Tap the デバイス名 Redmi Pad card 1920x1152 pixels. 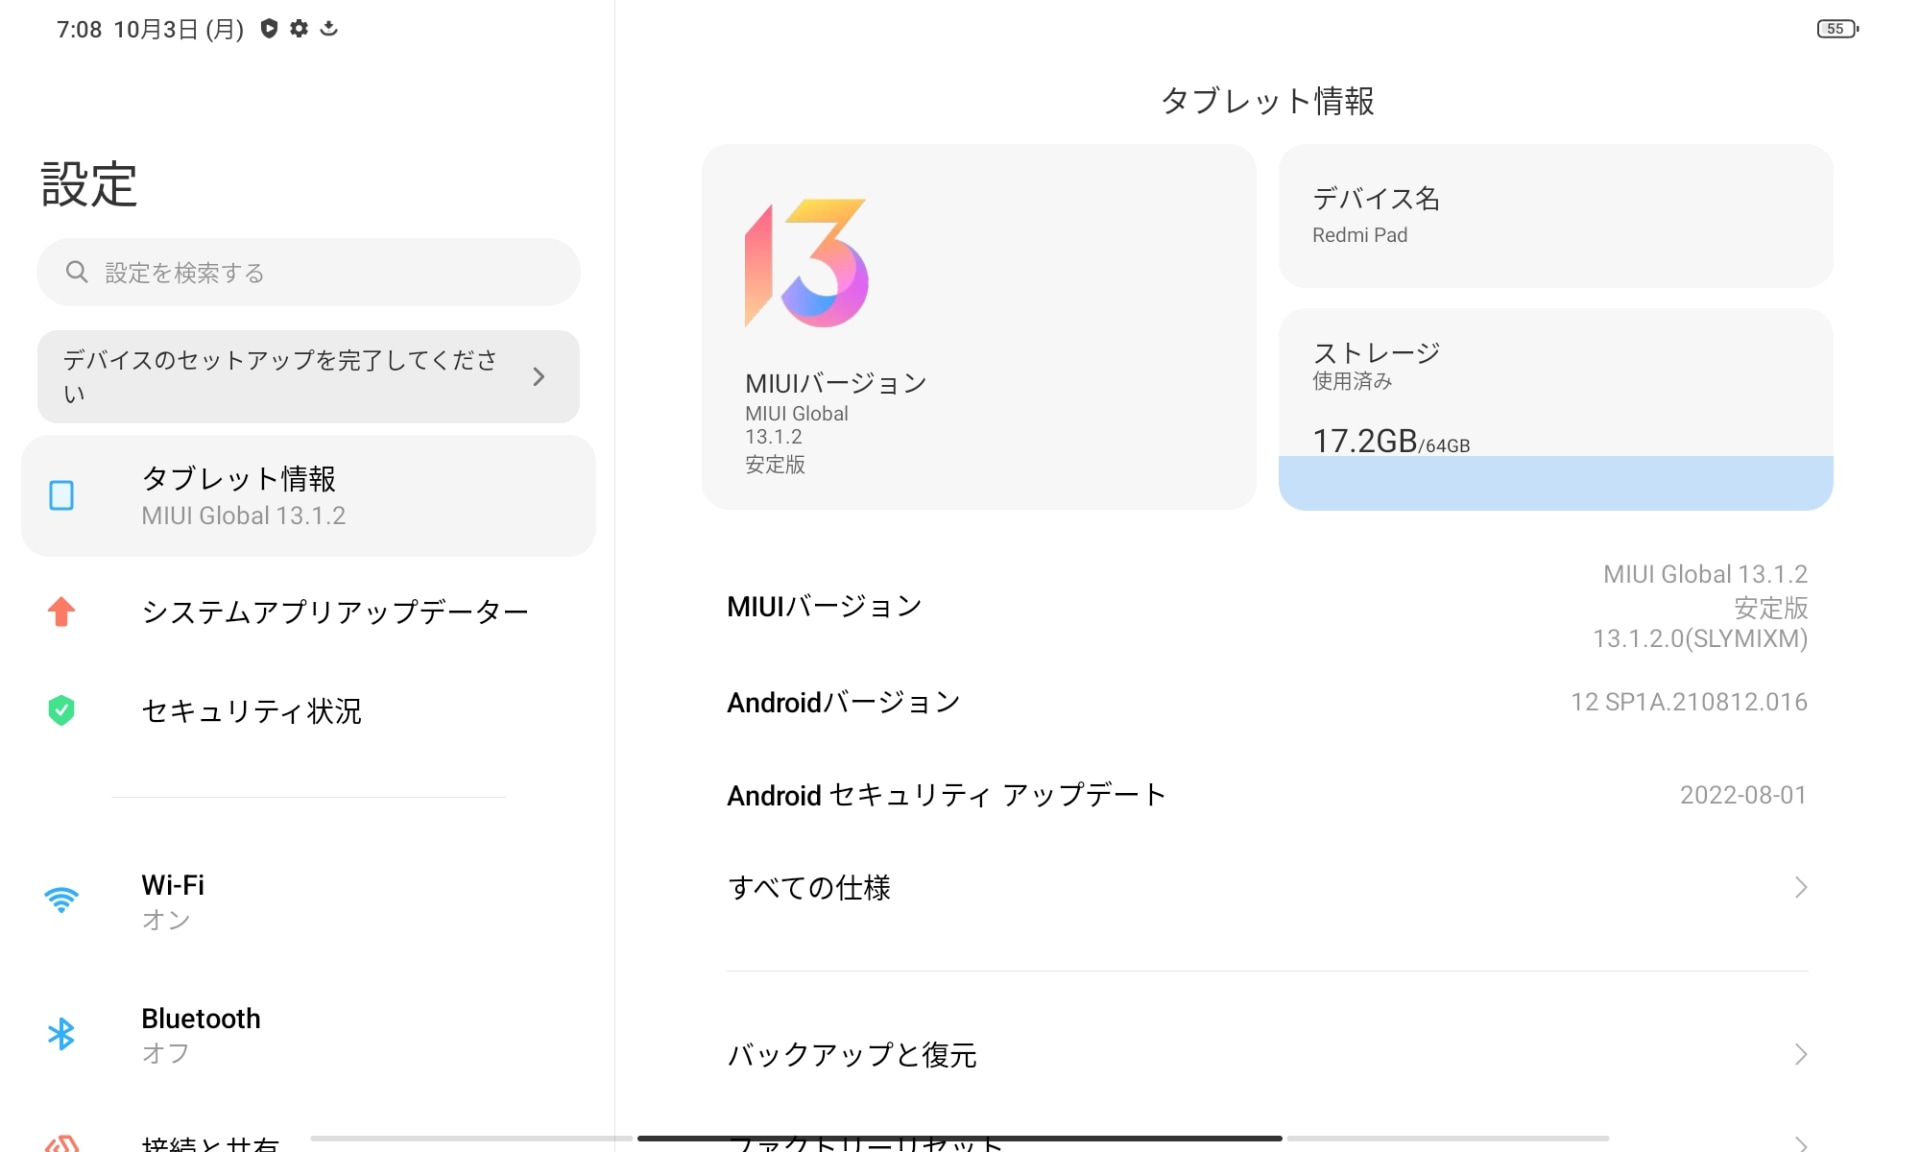click(1555, 216)
